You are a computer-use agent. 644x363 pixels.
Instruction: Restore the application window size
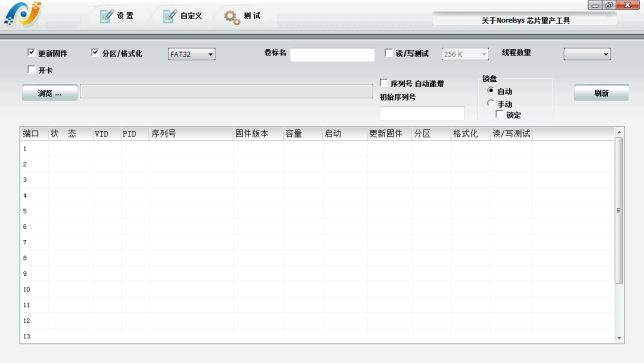point(609,5)
